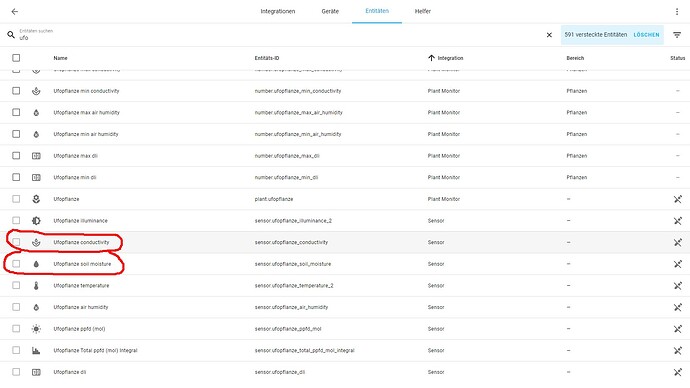Clear the search with the X icon
This screenshot has width=690, height=388.
pyautogui.click(x=549, y=35)
